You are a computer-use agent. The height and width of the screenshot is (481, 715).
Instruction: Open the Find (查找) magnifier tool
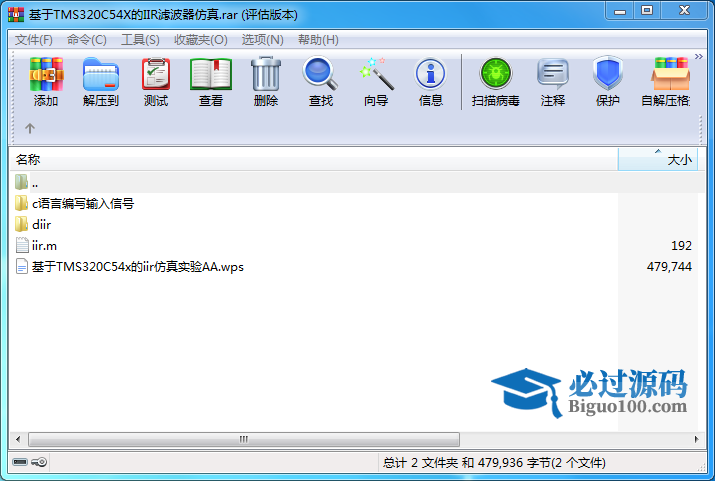[321, 82]
